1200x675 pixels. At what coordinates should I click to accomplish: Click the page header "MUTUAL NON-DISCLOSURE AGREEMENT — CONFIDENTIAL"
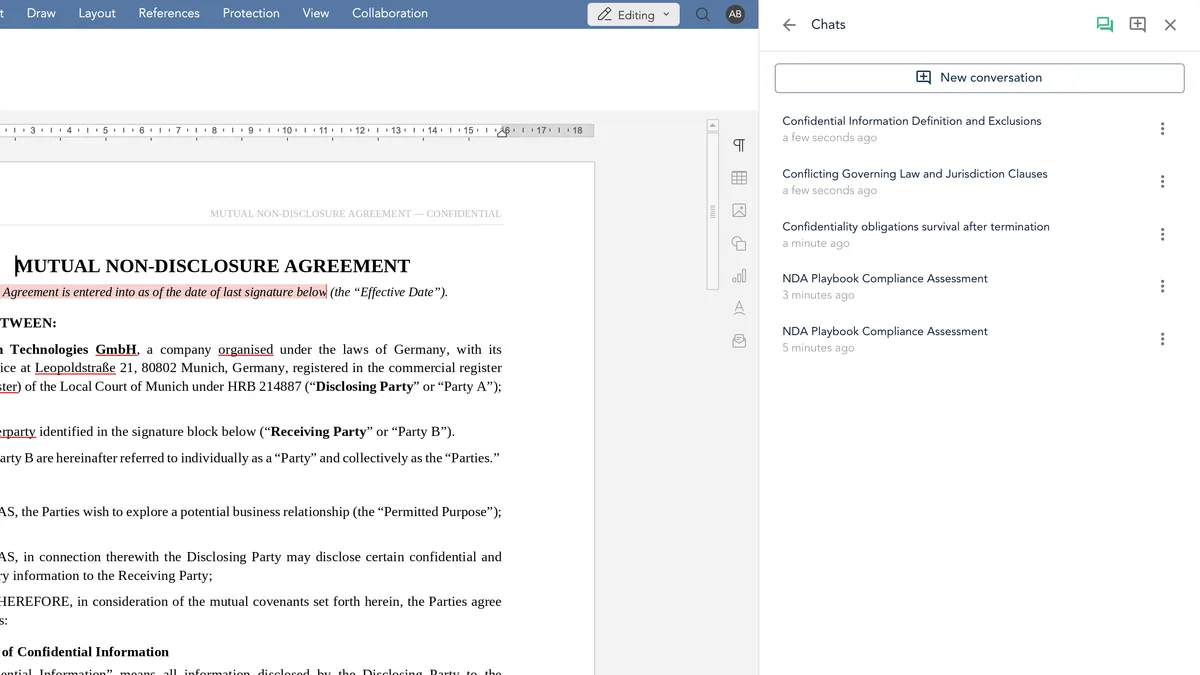coord(355,214)
